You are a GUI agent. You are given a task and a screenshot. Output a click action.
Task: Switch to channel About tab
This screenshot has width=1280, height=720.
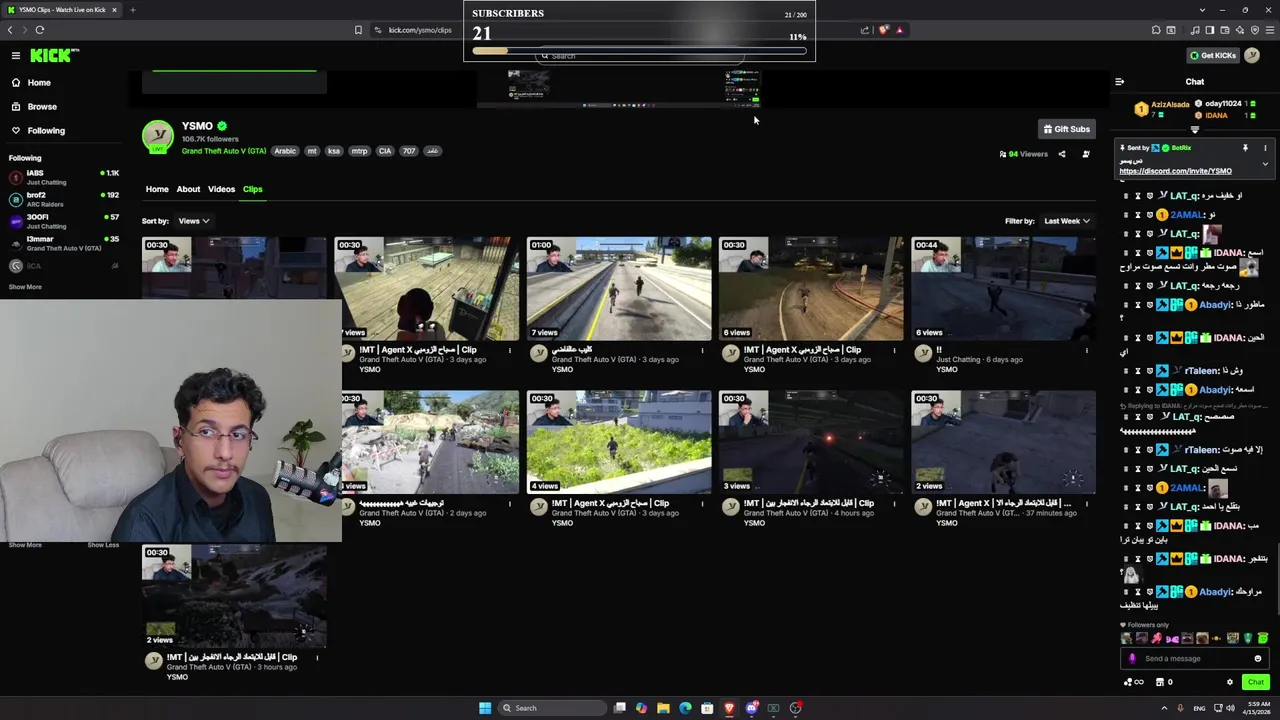188,189
